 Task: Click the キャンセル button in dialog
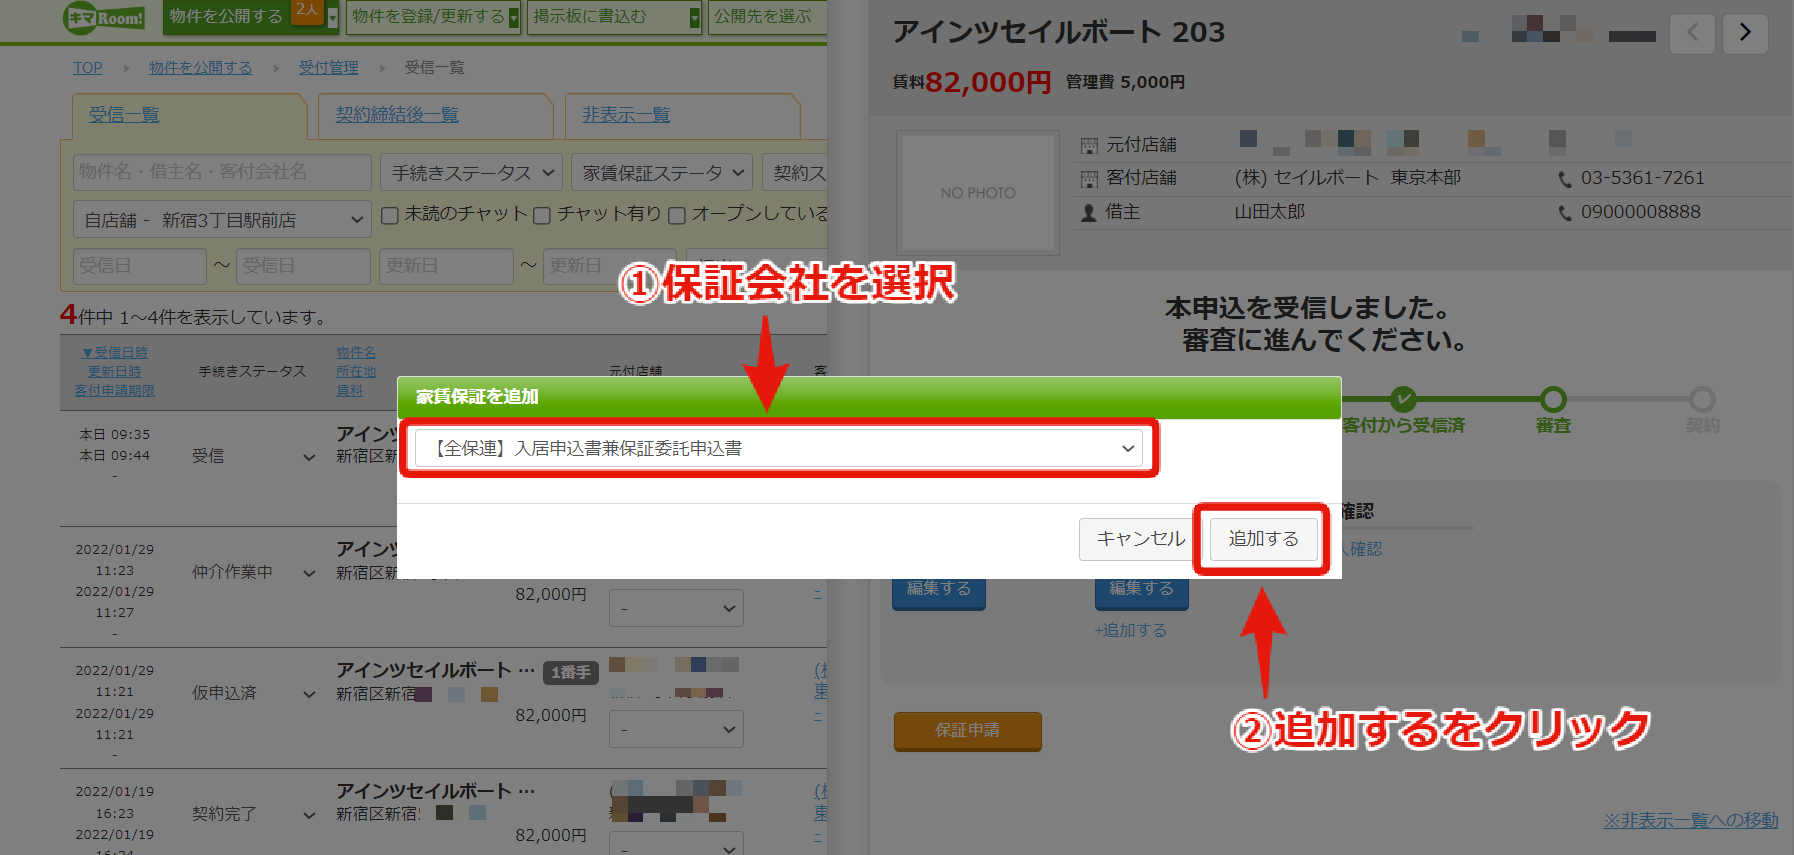point(1140,539)
